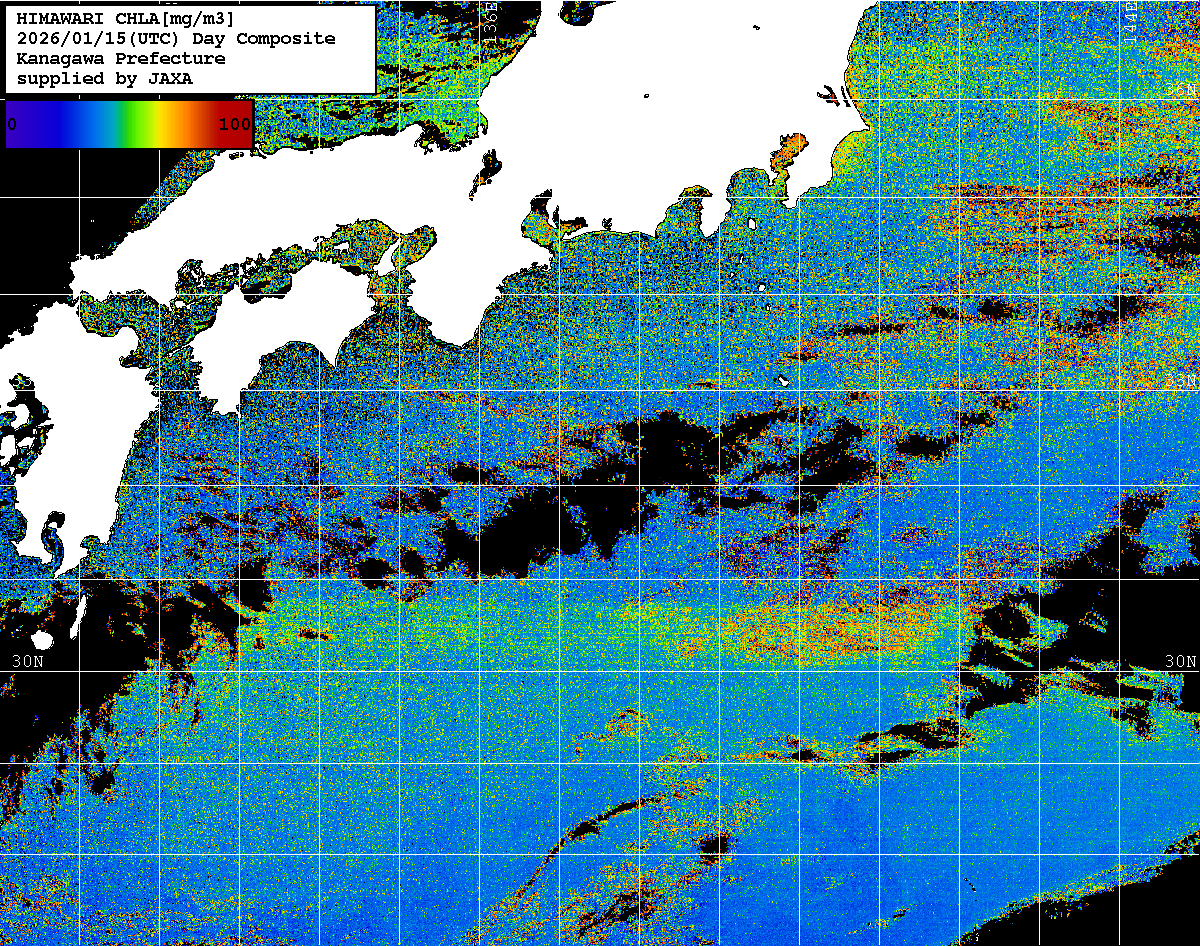Screen dimensions: 1200x946
Task: Select the 2026/01/15(UTC) Day Composite date line
Action: click(176, 38)
